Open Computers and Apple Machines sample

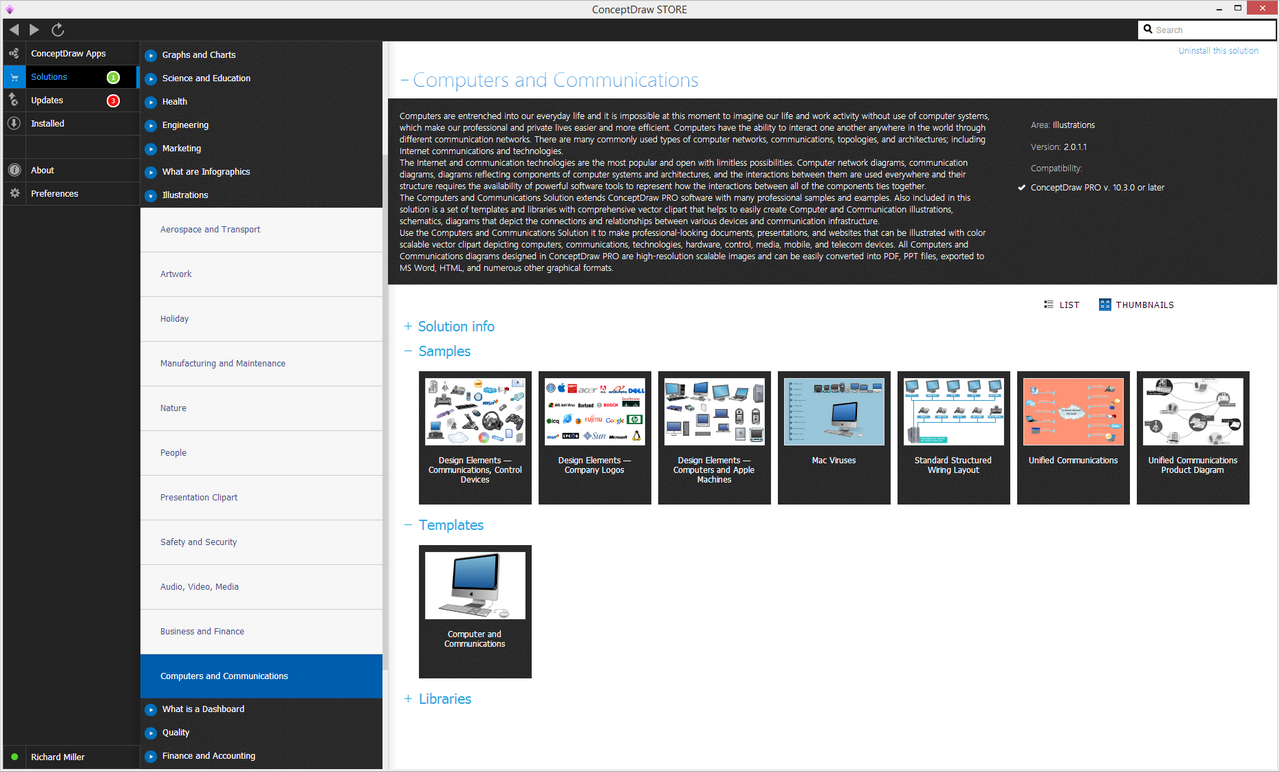pos(714,438)
